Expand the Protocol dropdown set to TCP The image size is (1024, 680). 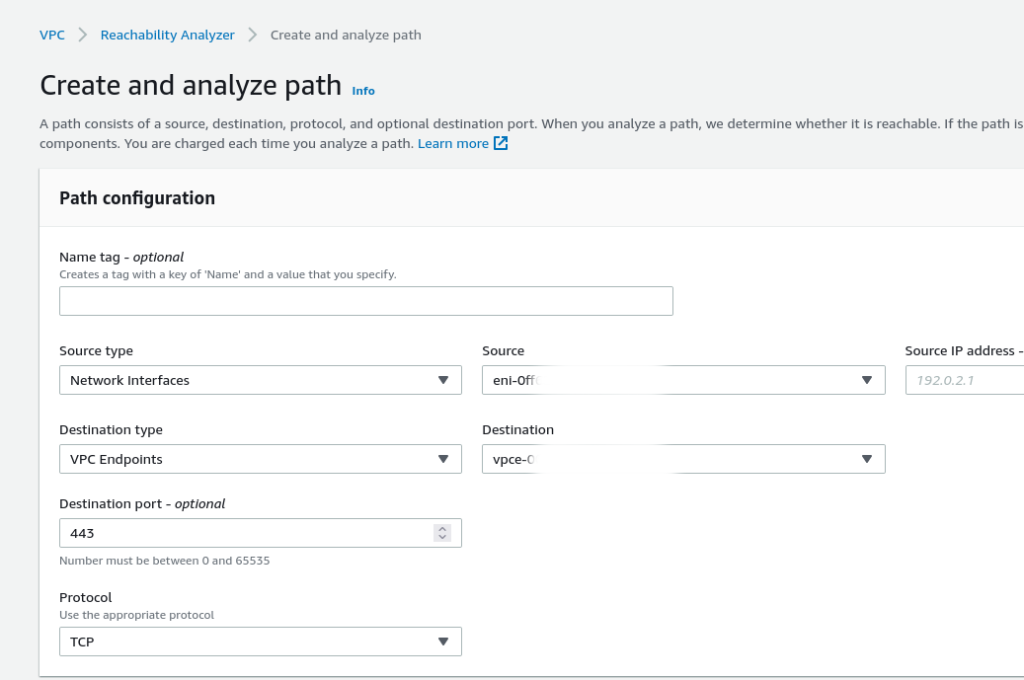click(x=260, y=641)
